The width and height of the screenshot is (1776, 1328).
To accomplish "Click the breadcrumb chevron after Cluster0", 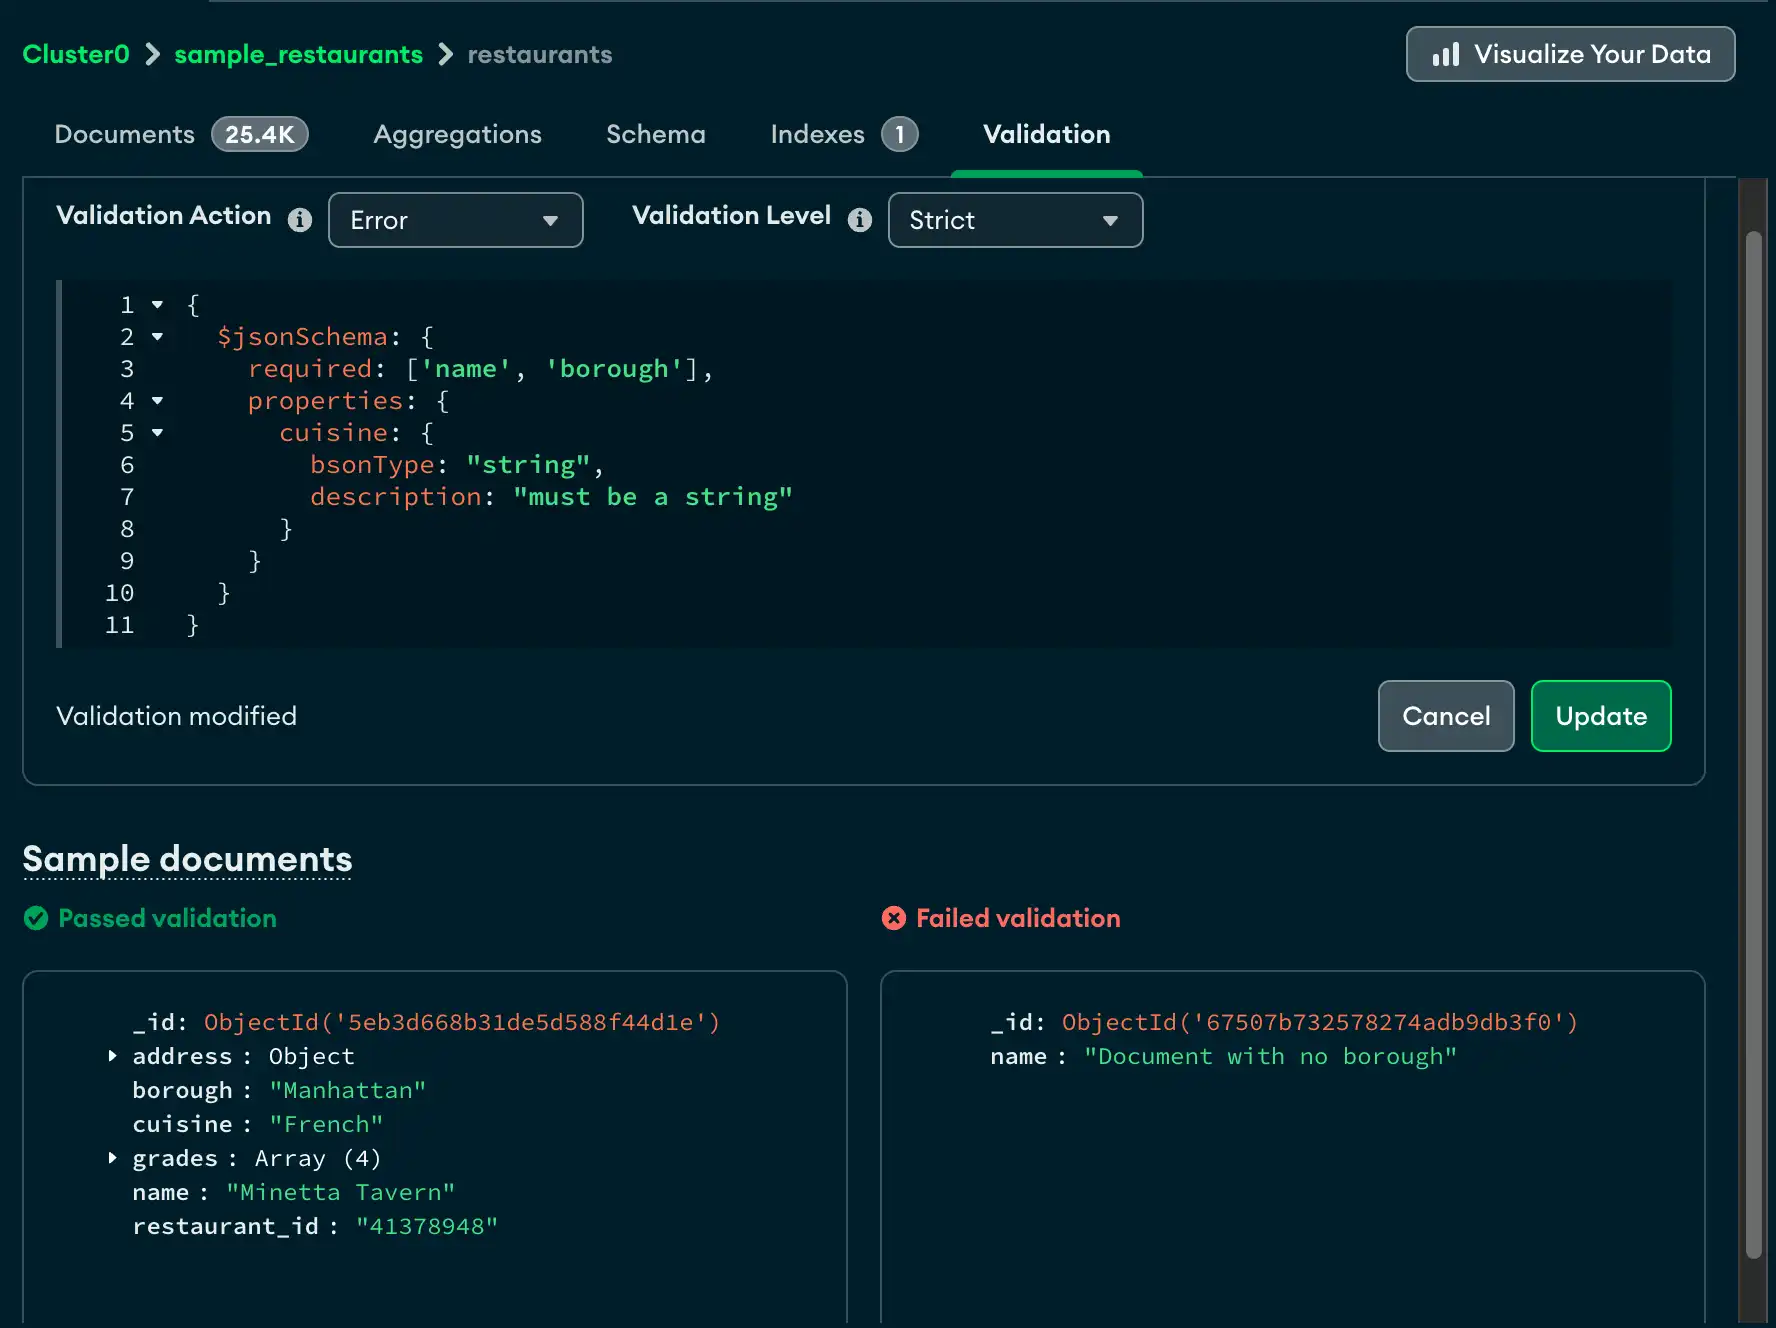I will tap(151, 55).
